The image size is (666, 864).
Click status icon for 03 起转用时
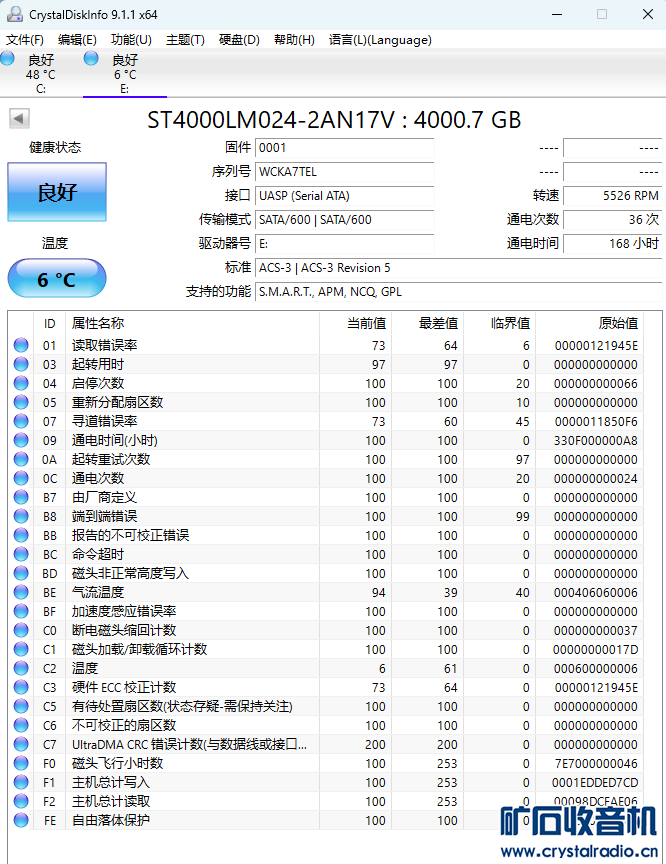coord(21,364)
